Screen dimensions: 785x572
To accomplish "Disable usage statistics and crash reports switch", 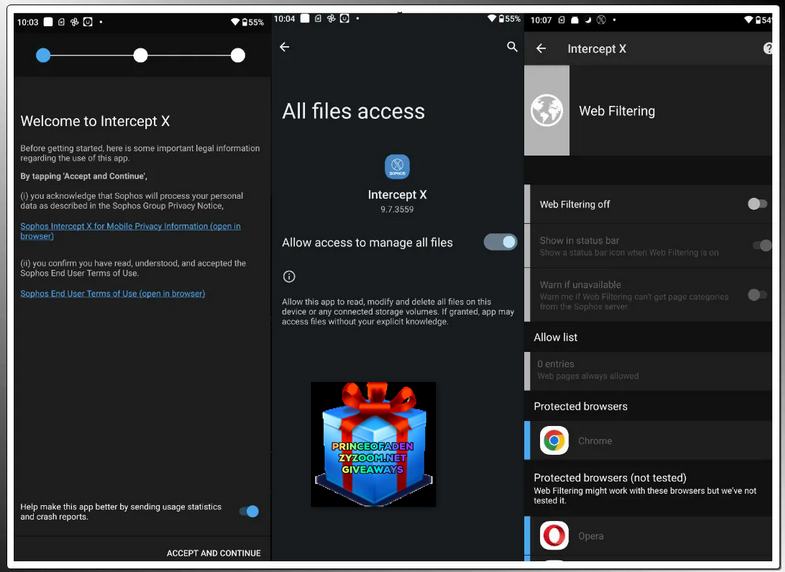I will 249,511.
